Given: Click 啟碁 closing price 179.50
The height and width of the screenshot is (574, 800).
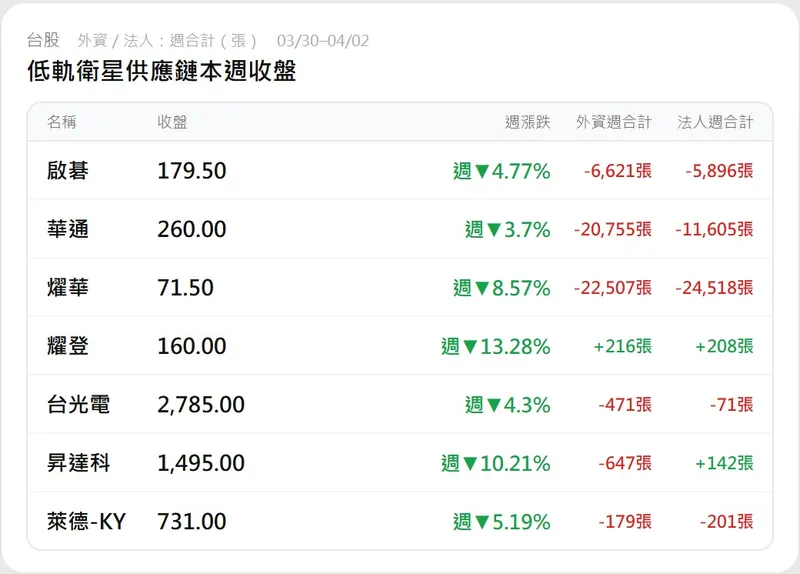Looking at the screenshot, I should [192, 171].
